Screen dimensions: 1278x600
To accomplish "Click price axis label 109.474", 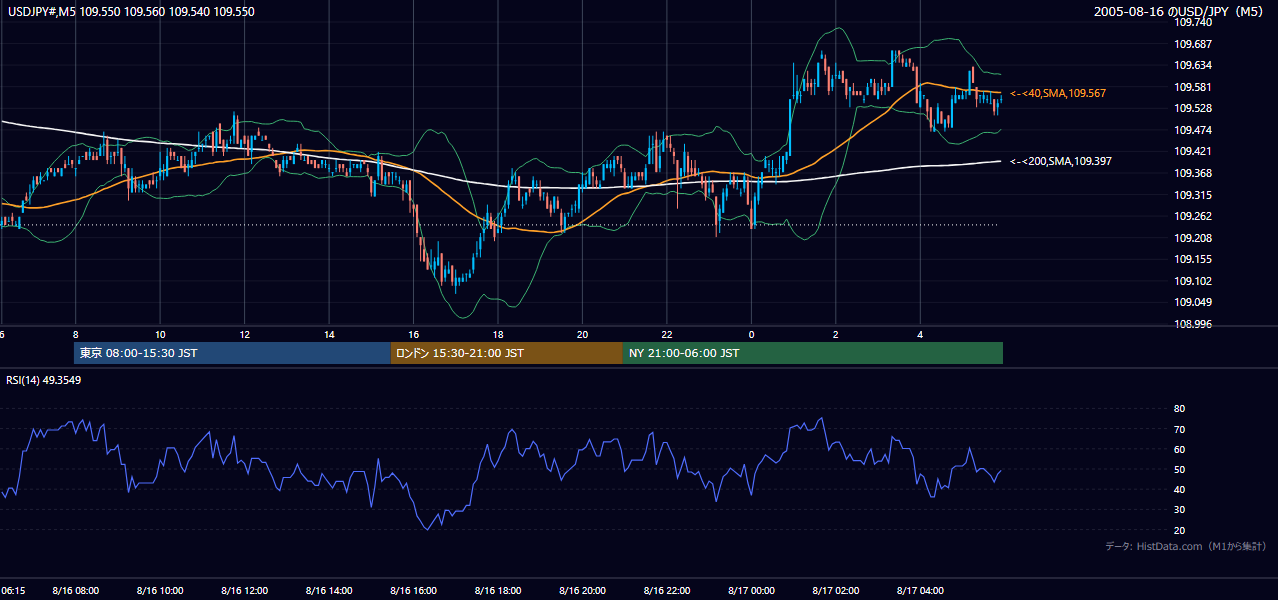I will (x=1192, y=130).
